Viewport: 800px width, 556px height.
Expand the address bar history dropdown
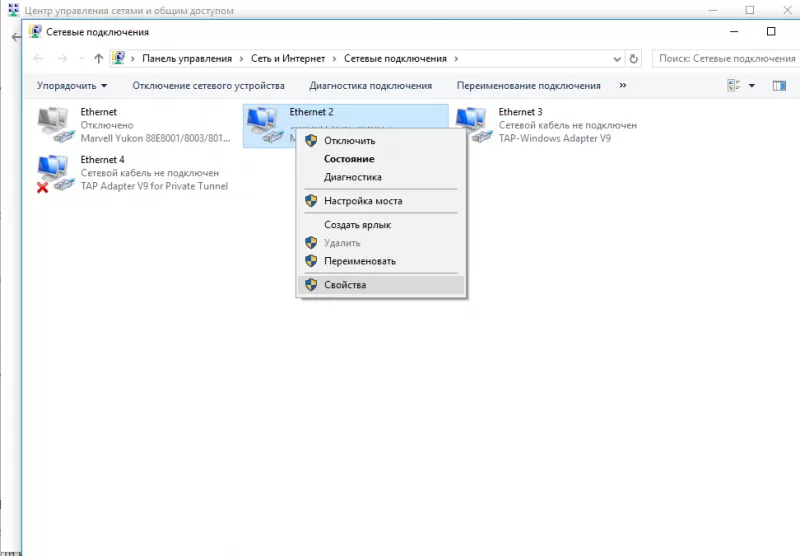pyautogui.click(x=617, y=59)
